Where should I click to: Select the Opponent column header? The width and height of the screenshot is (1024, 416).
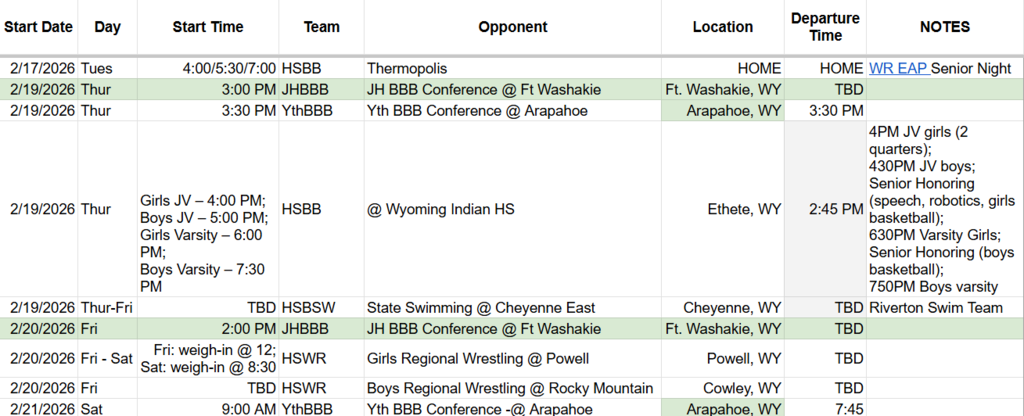click(512, 28)
